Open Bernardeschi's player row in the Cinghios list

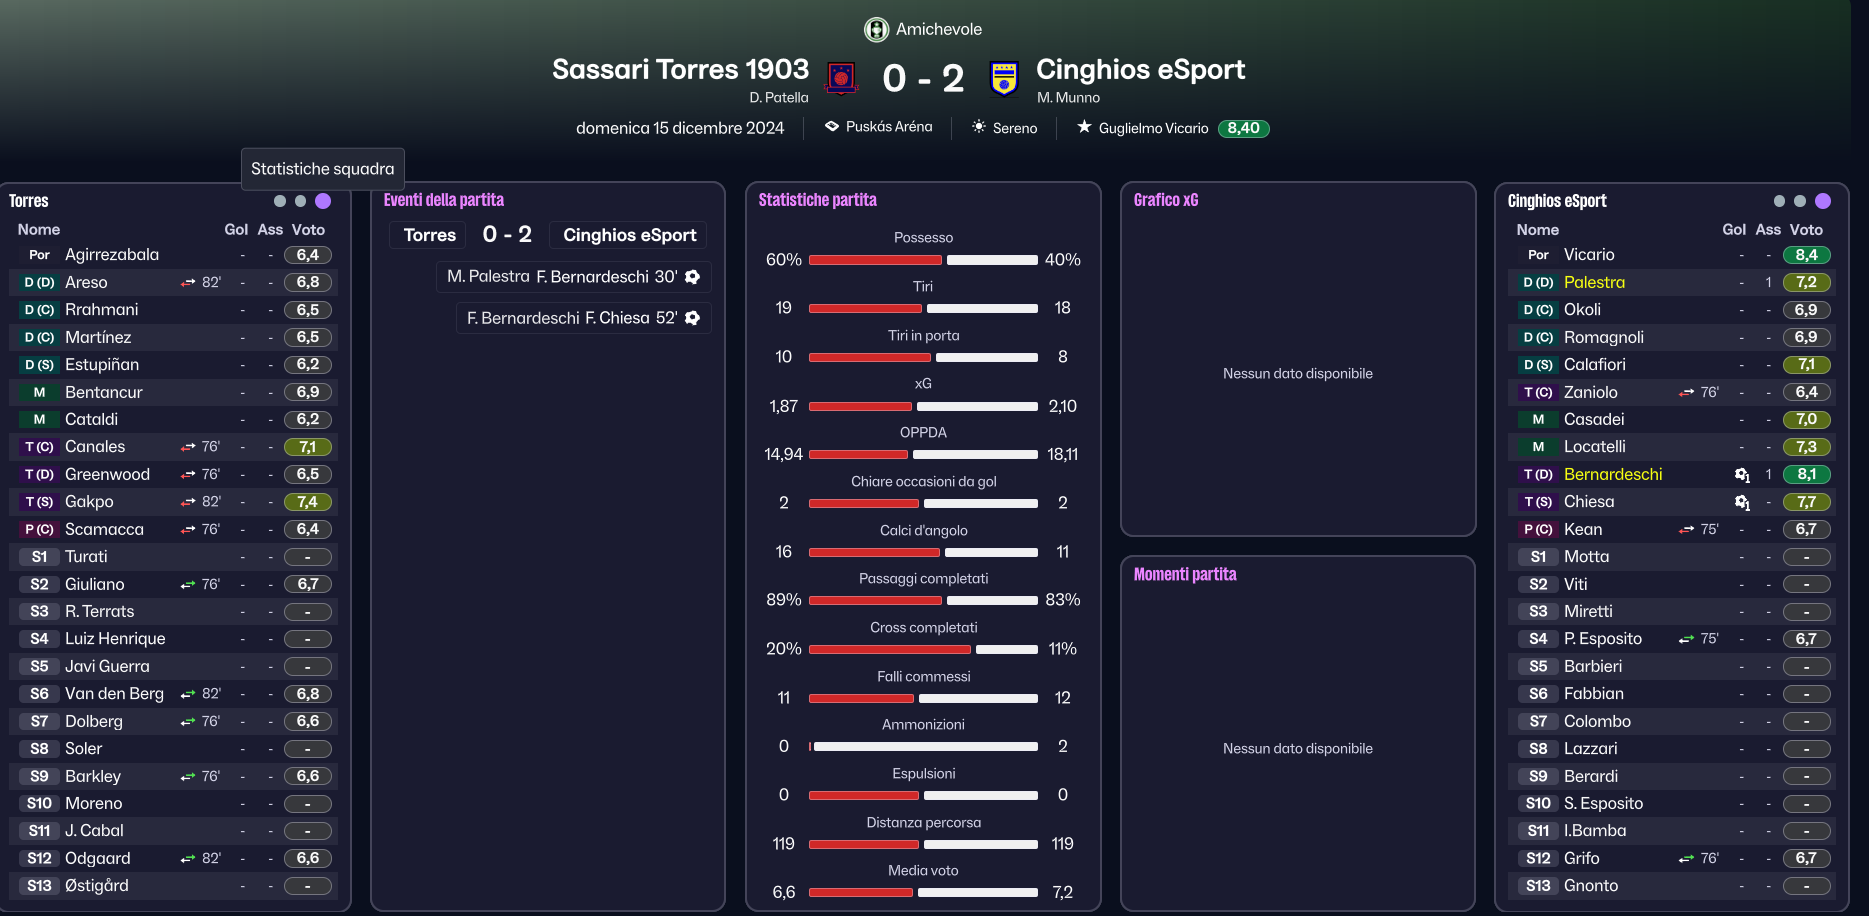tap(1672, 474)
